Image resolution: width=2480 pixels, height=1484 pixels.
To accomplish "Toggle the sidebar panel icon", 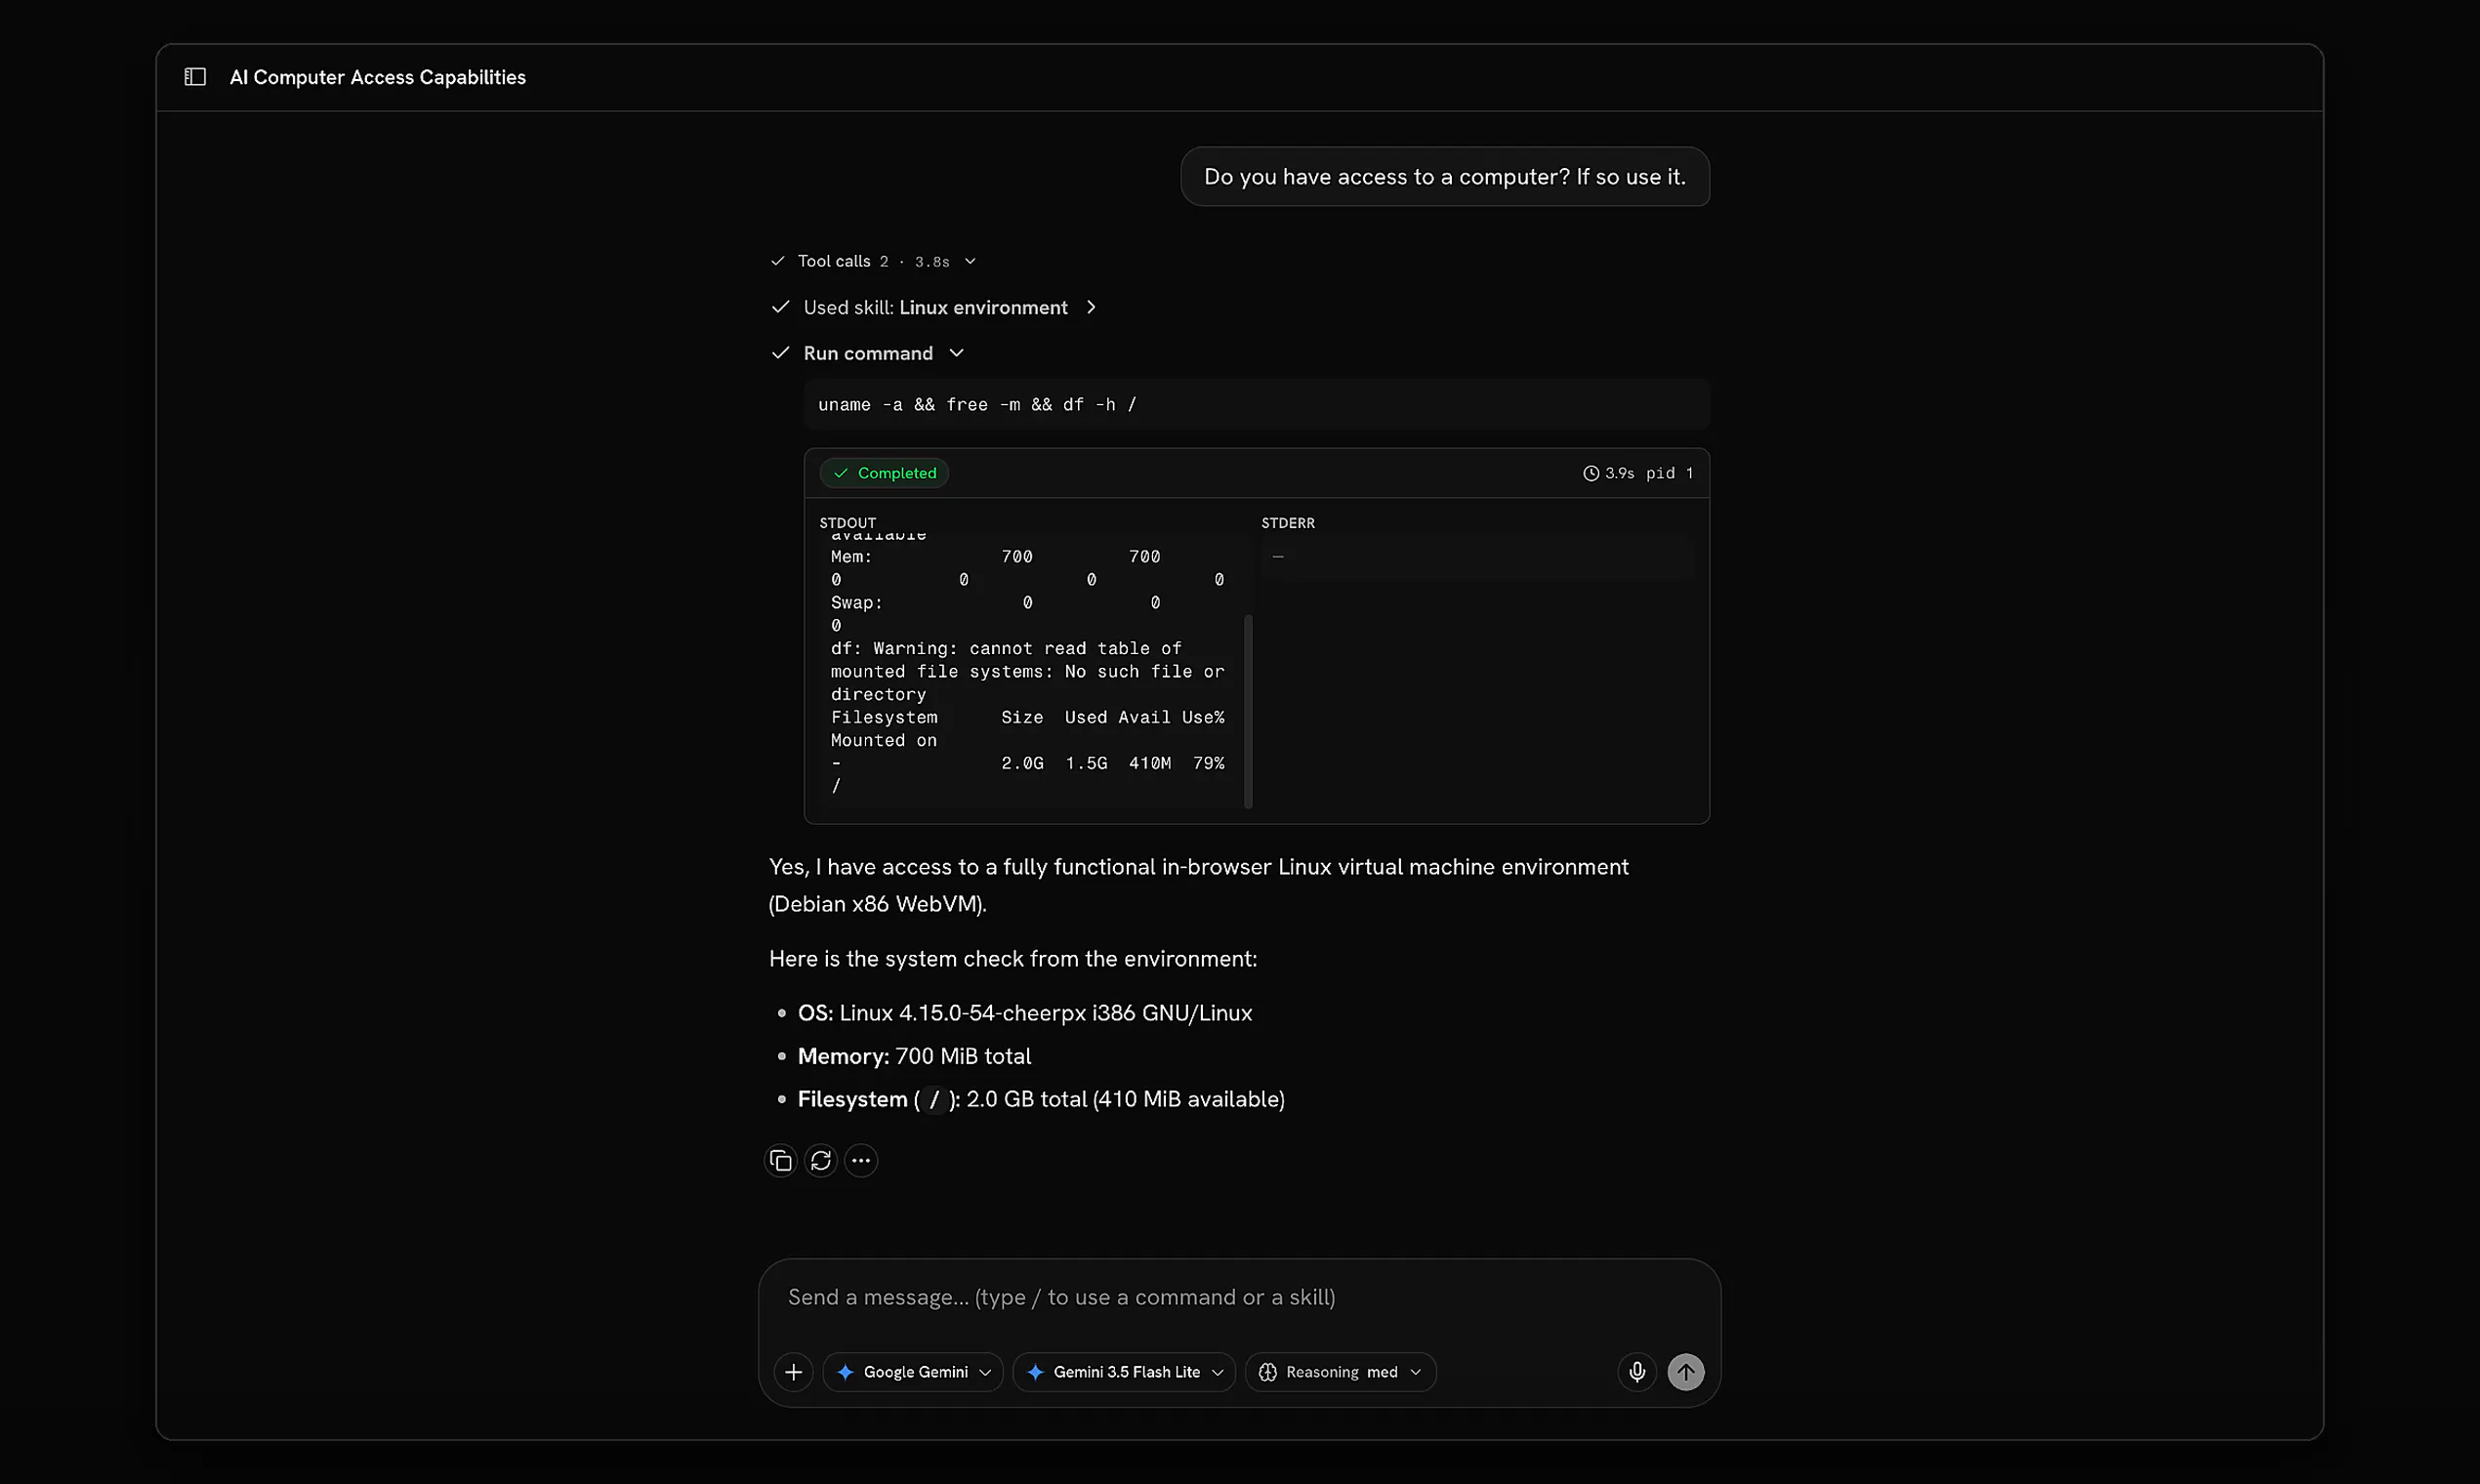I will [195, 77].
